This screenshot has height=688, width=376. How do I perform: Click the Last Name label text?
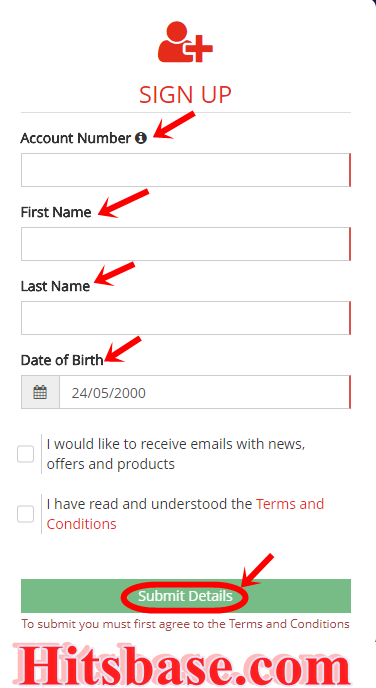[55, 286]
